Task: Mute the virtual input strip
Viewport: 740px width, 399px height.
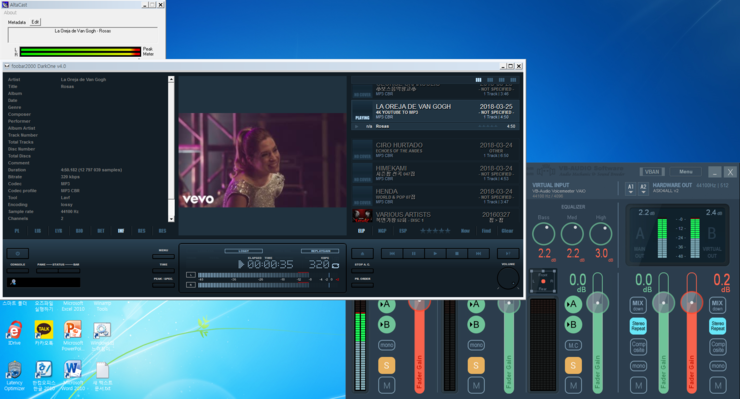Action: pos(573,385)
